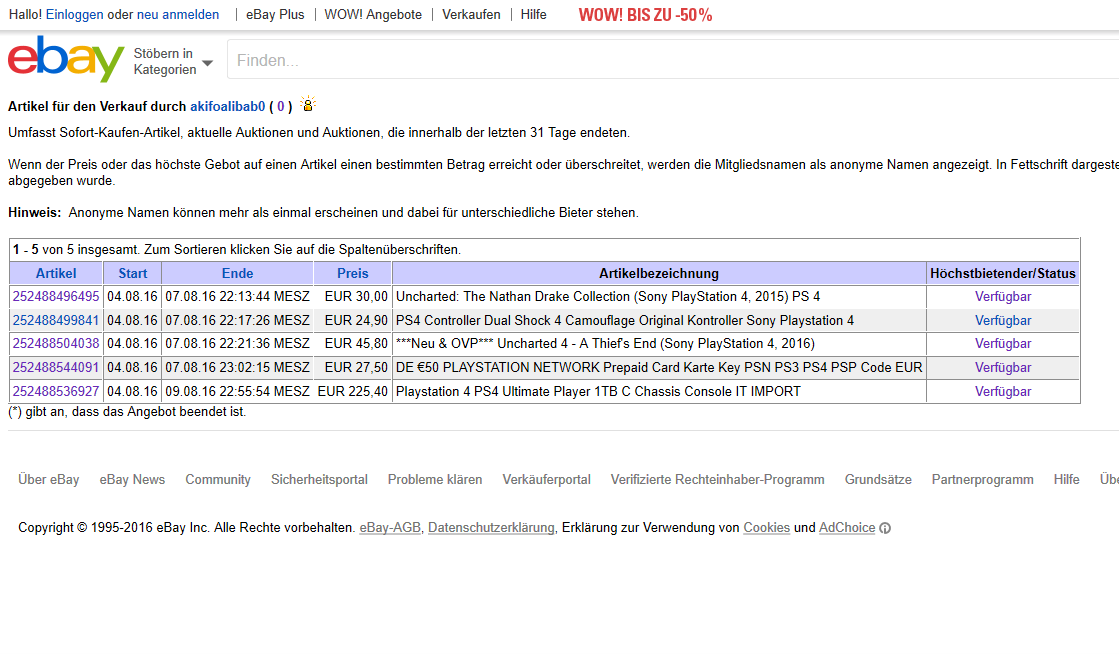Image resolution: width=1119 pixels, height=654 pixels.
Task: Open seller profile akifoalibab0
Action: (x=227, y=106)
